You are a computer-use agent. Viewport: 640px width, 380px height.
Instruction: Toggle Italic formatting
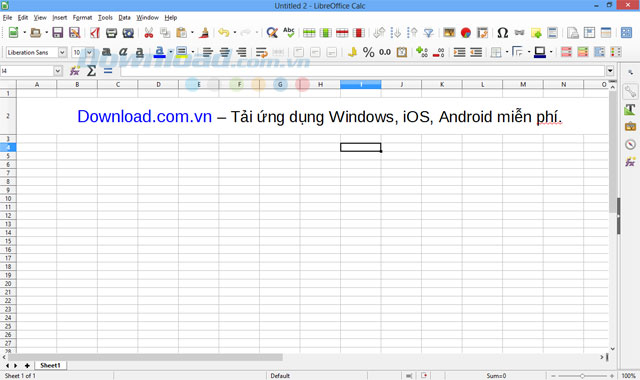click(123, 52)
